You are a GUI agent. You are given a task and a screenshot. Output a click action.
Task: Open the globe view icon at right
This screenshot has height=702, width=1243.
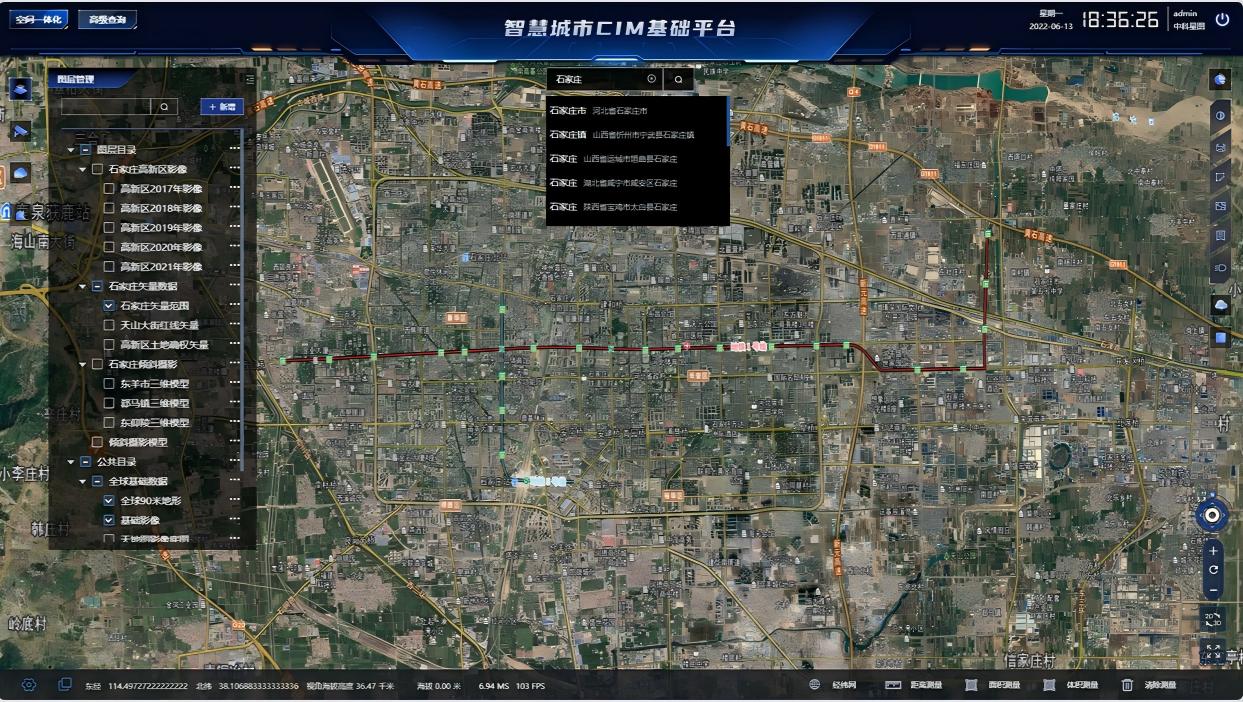coord(1220,80)
